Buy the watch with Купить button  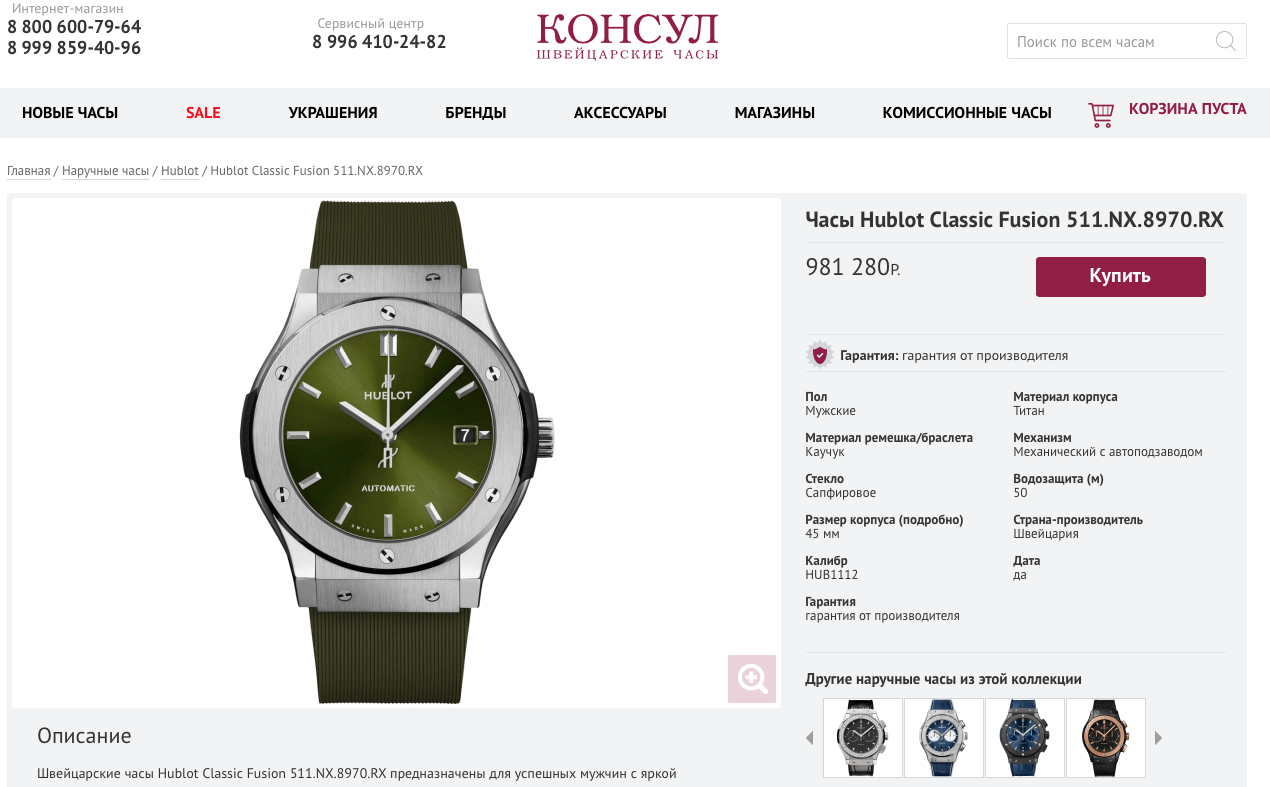(1121, 277)
